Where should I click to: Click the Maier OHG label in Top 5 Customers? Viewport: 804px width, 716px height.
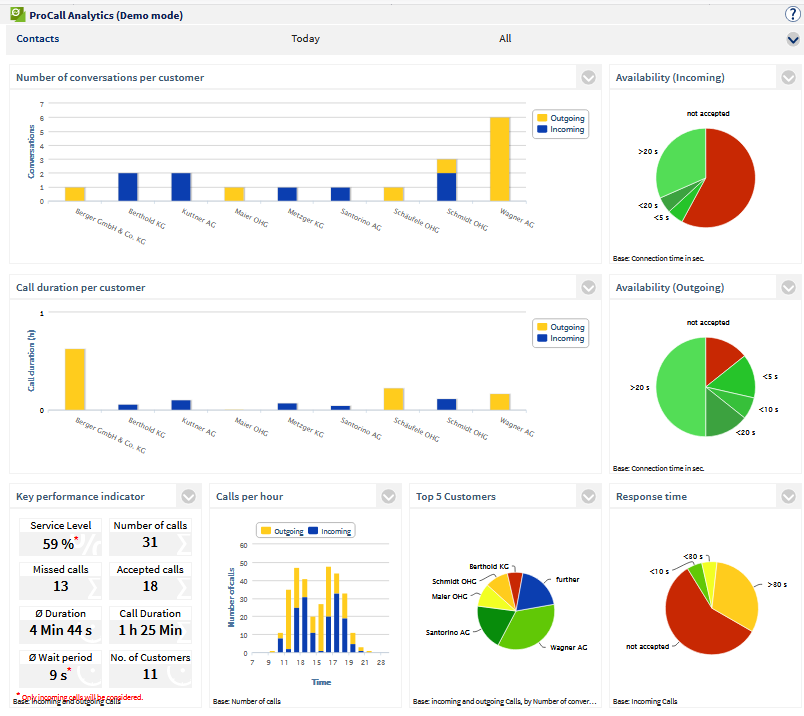tap(450, 596)
